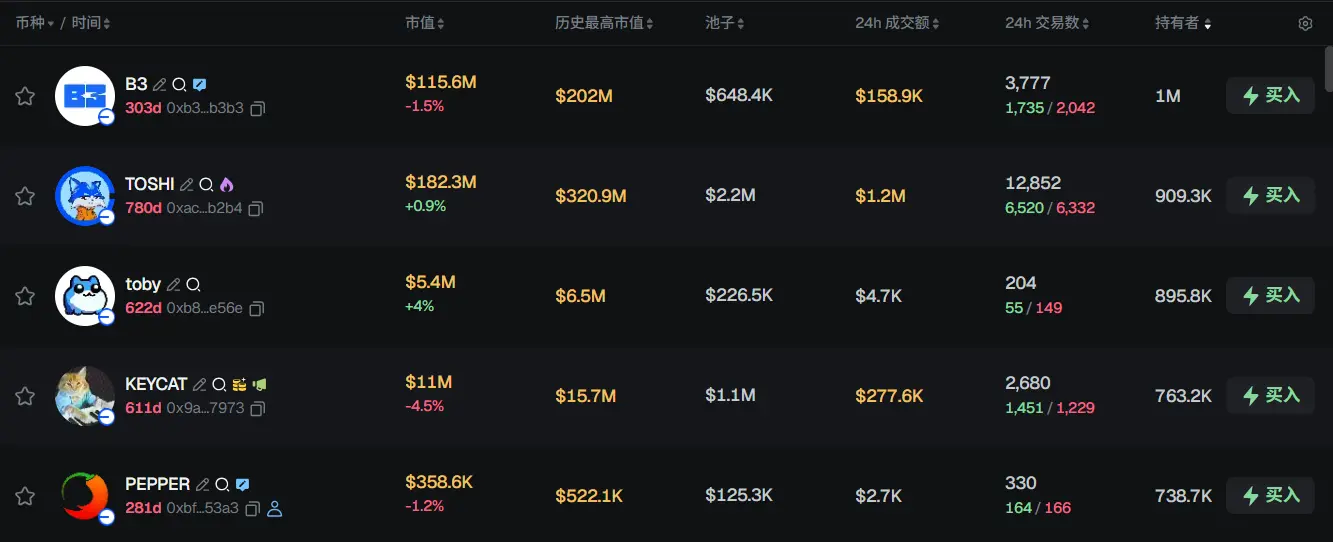Screen dimensions: 1333x542
Task: Open the table column settings gear
Action: click(1305, 23)
